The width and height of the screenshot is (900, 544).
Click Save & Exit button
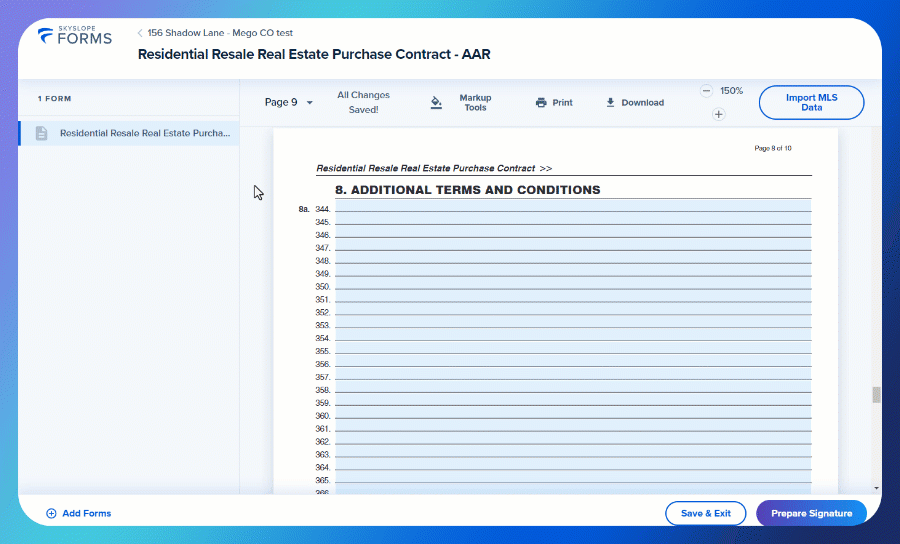705,513
